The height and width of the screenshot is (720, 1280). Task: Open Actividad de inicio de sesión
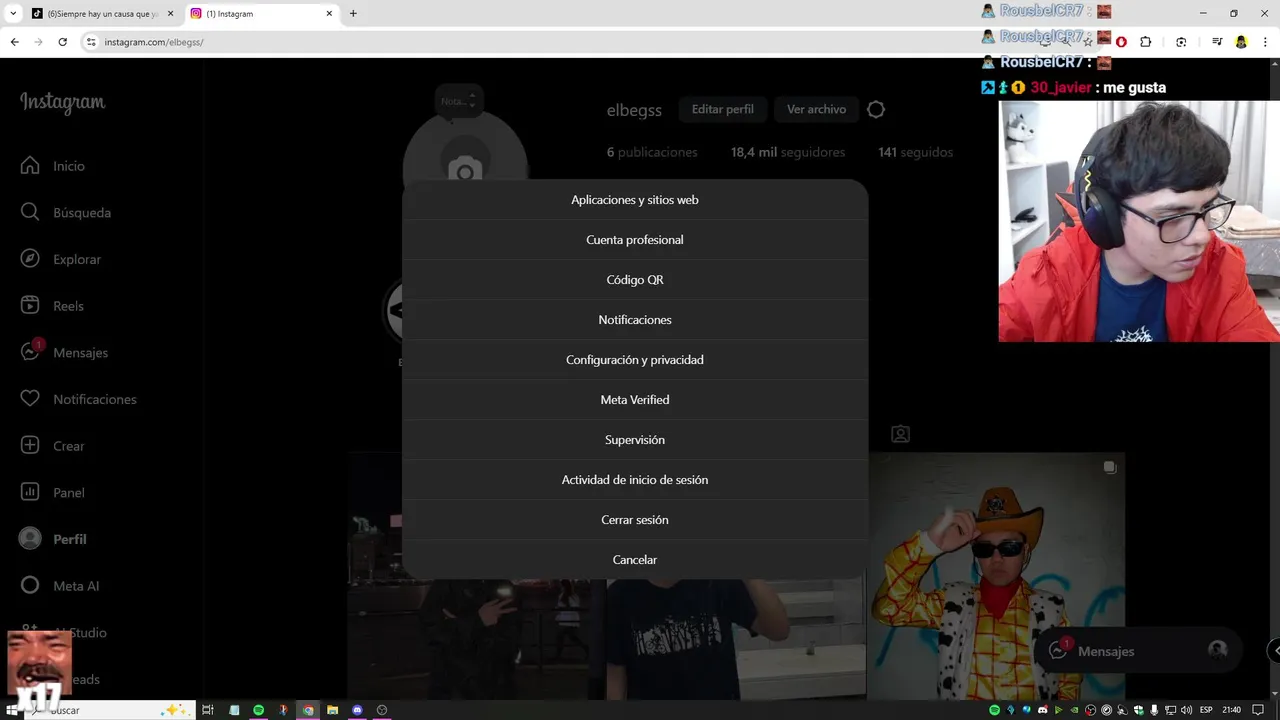pos(635,480)
